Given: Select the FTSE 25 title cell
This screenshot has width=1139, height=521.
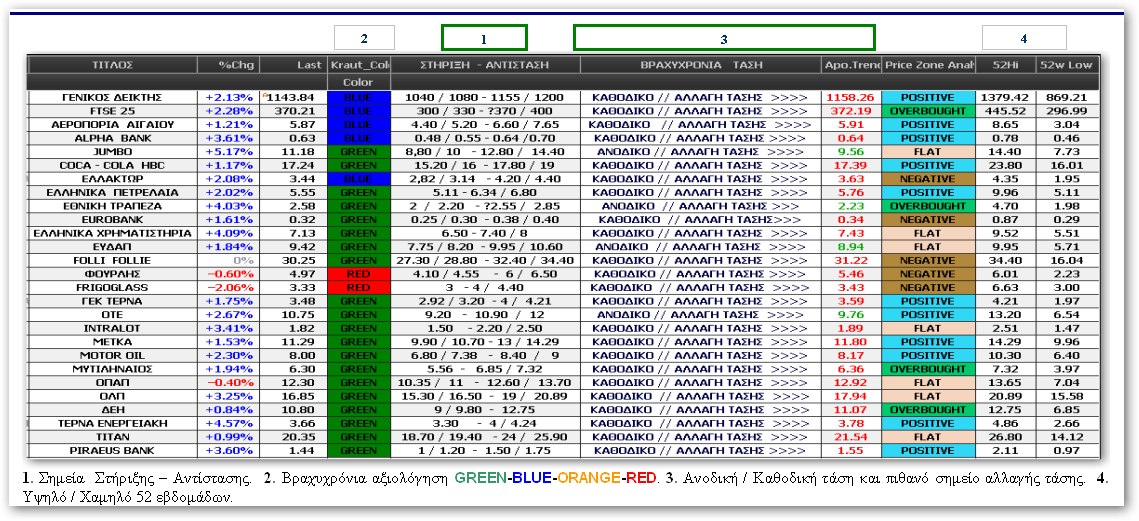Looking at the screenshot, I should (113, 111).
